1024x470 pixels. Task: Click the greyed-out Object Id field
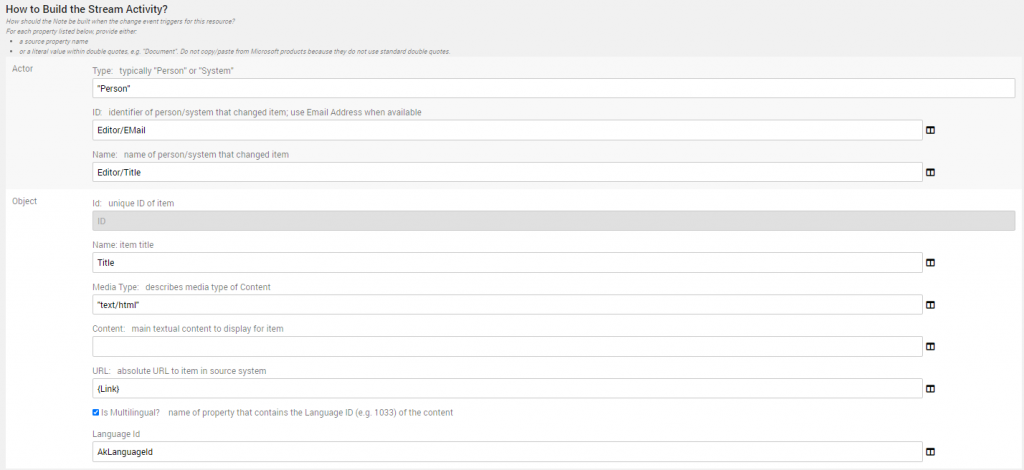[x=553, y=221]
